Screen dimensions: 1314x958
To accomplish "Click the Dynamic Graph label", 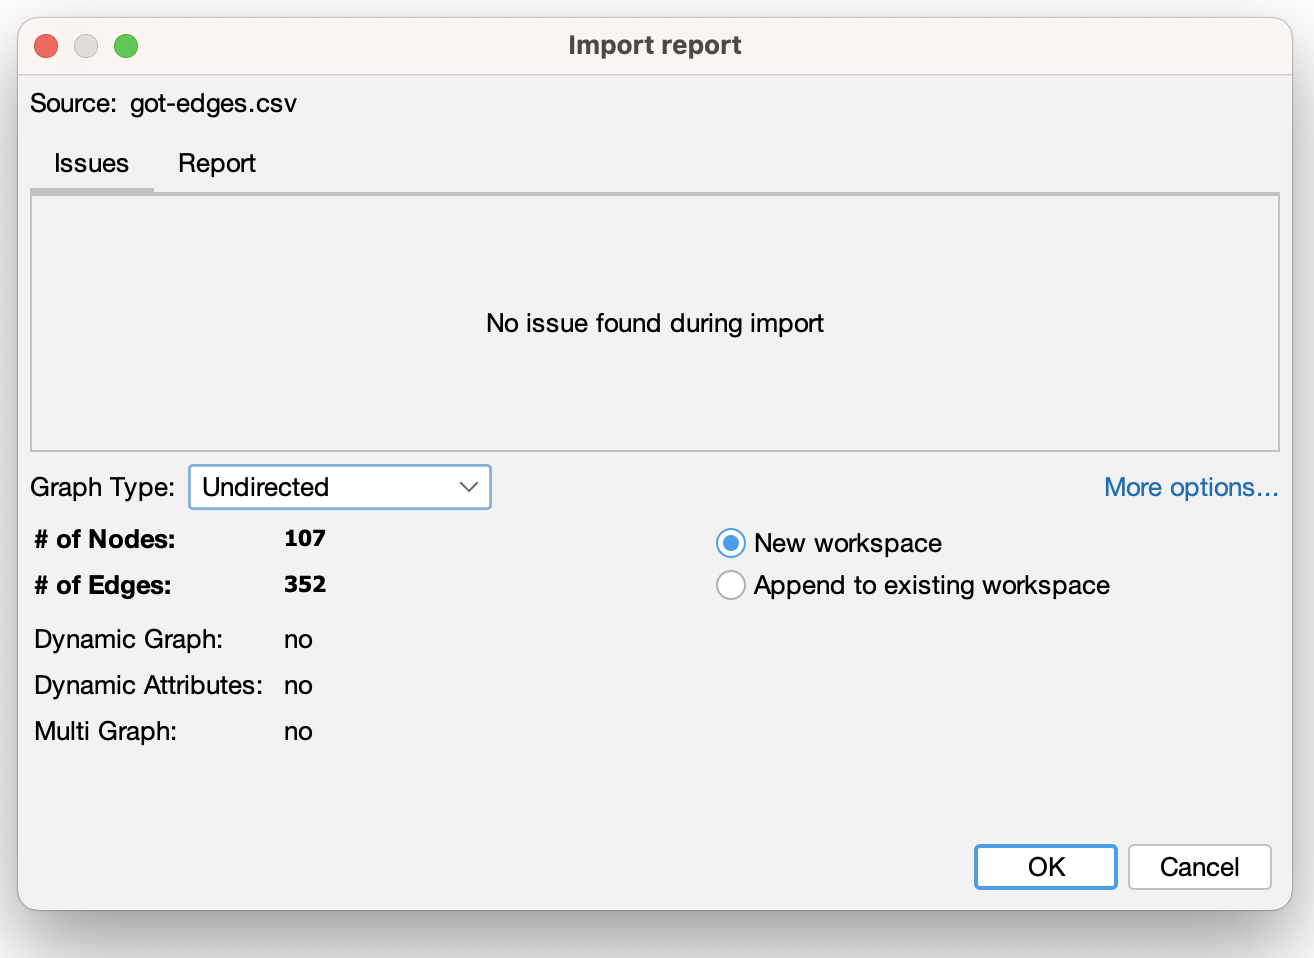I will [x=128, y=639].
